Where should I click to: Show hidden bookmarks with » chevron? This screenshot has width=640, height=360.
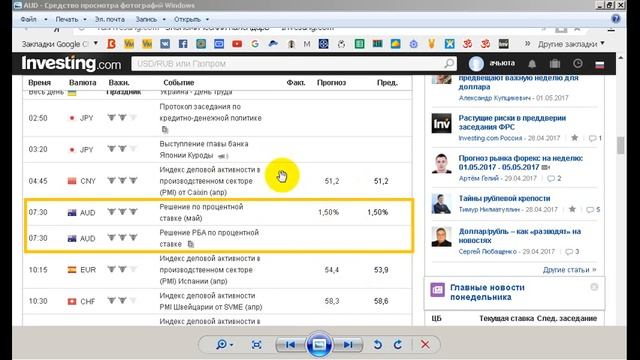527,44
